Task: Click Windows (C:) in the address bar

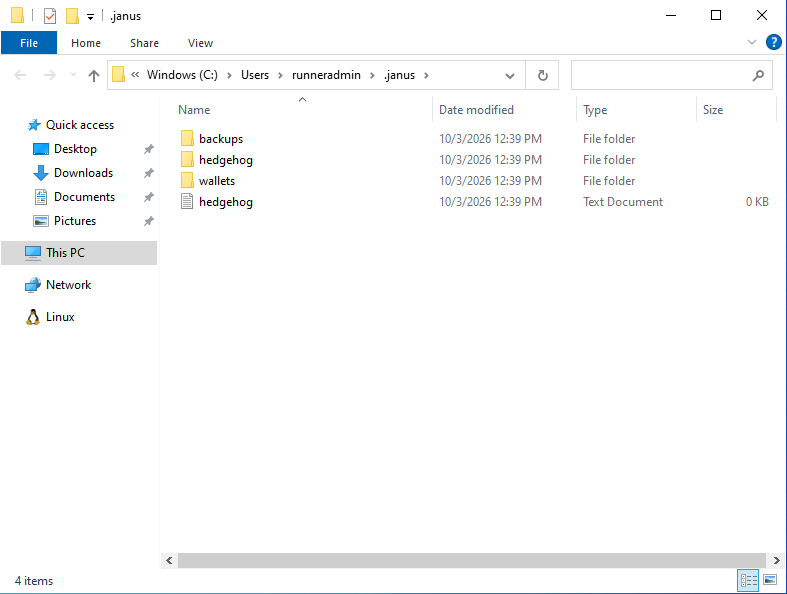Action: (182, 75)
